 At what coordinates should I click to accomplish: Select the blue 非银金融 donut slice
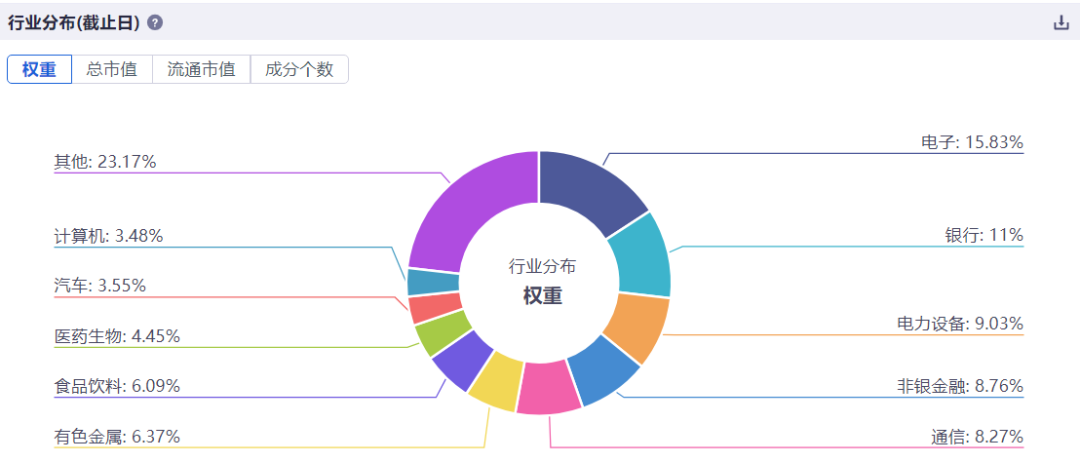pyautogui.click(x=601, y=373)
